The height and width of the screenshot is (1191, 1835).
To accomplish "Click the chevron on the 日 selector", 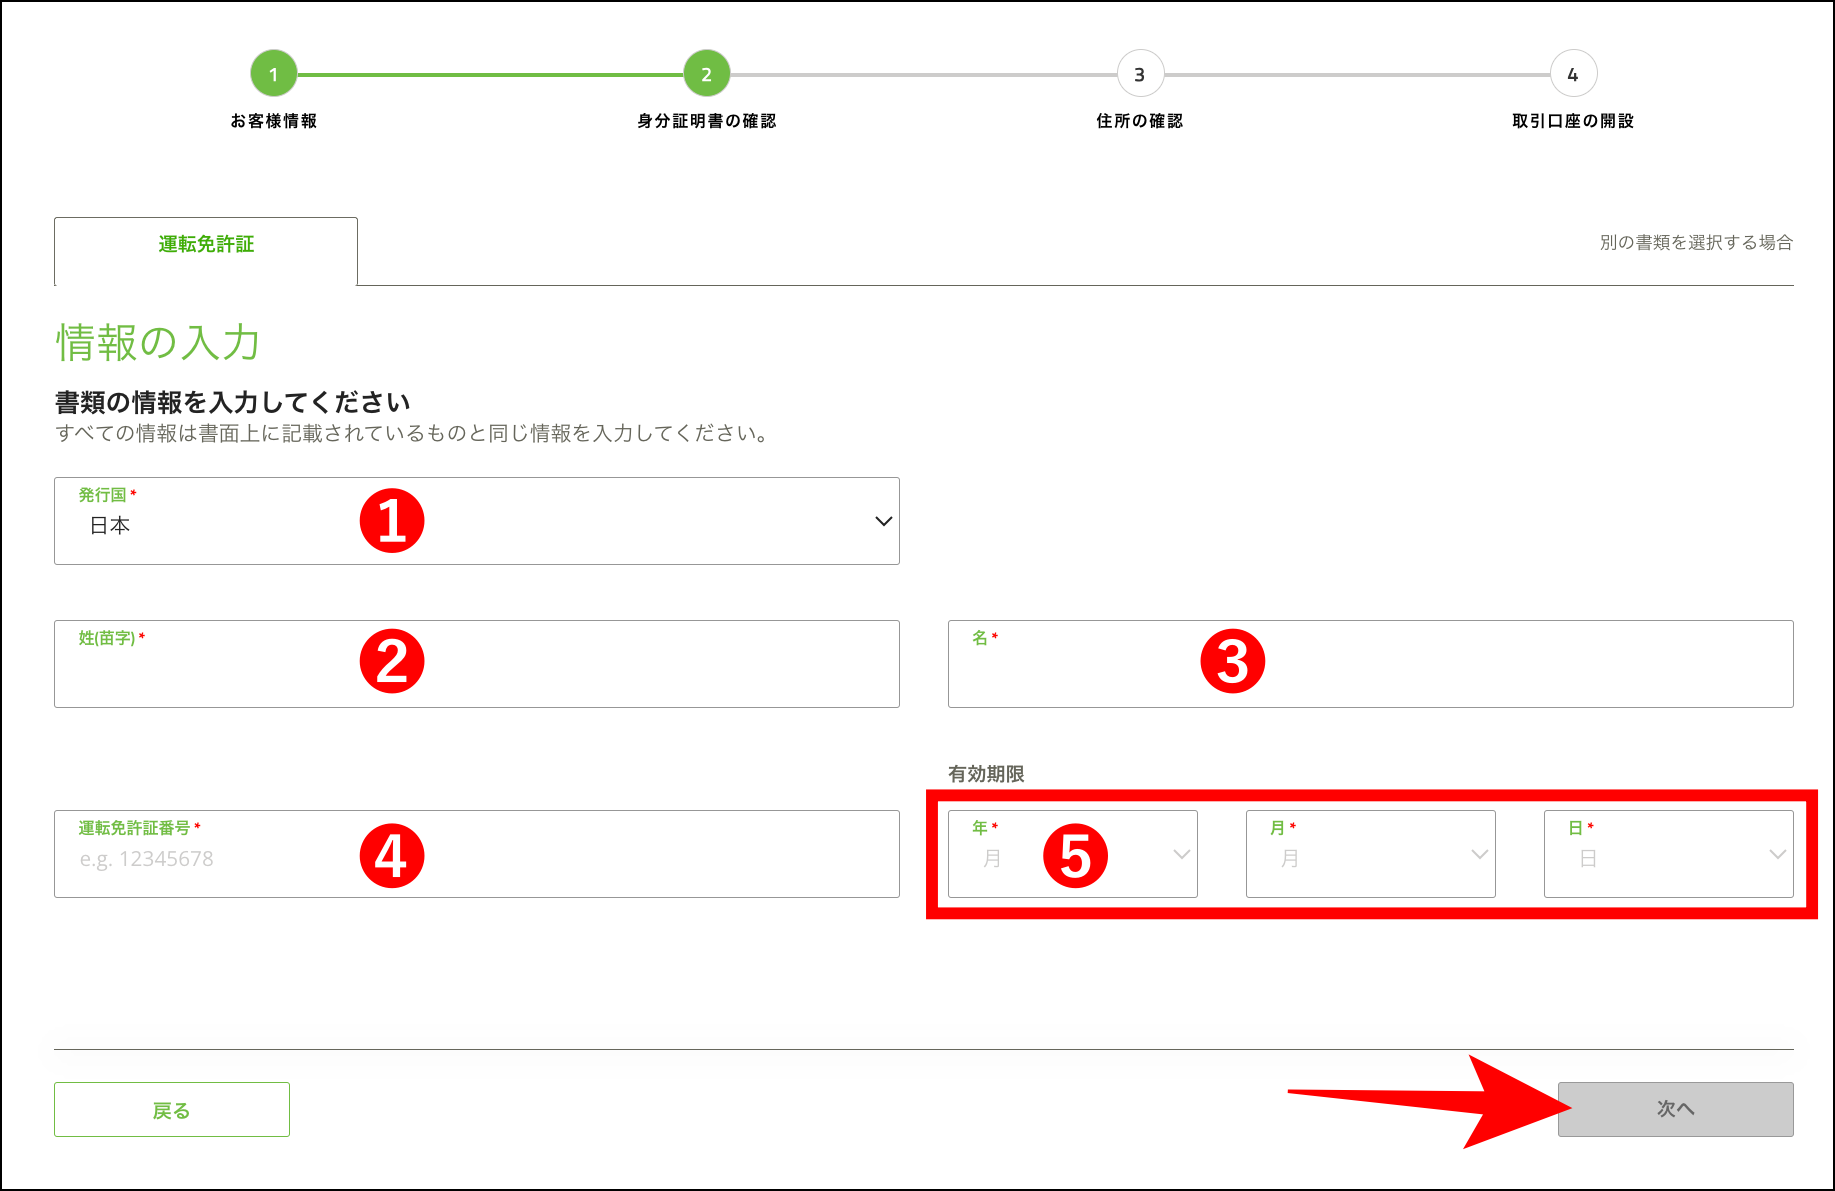I will tap(1778, 854).
